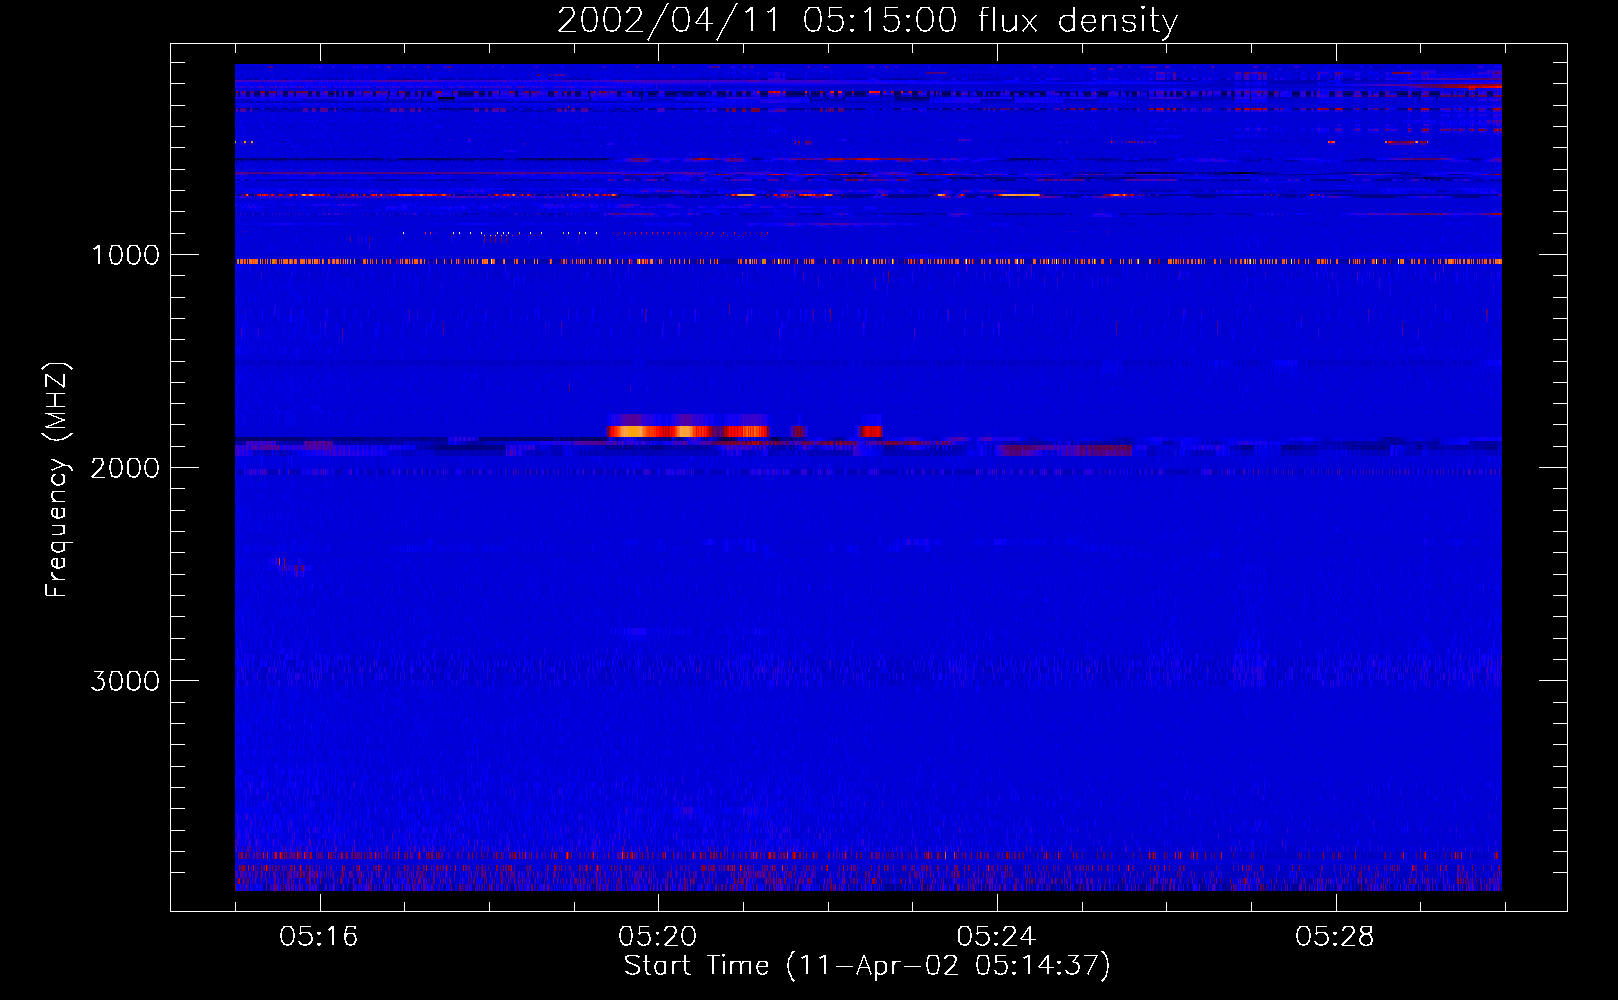Image resolution: width=1618 pixels, height=1000 pixels.
Task: Click the 05:20 time tick label
Action: click(658, 937)
